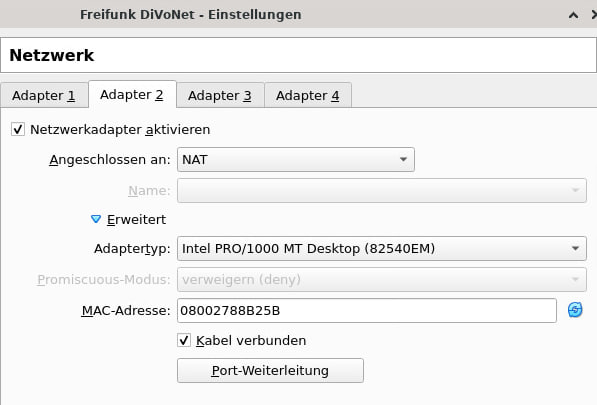597x405 pixels.
Task: Roll up window with title bar arrow
Action: point(573,15)
